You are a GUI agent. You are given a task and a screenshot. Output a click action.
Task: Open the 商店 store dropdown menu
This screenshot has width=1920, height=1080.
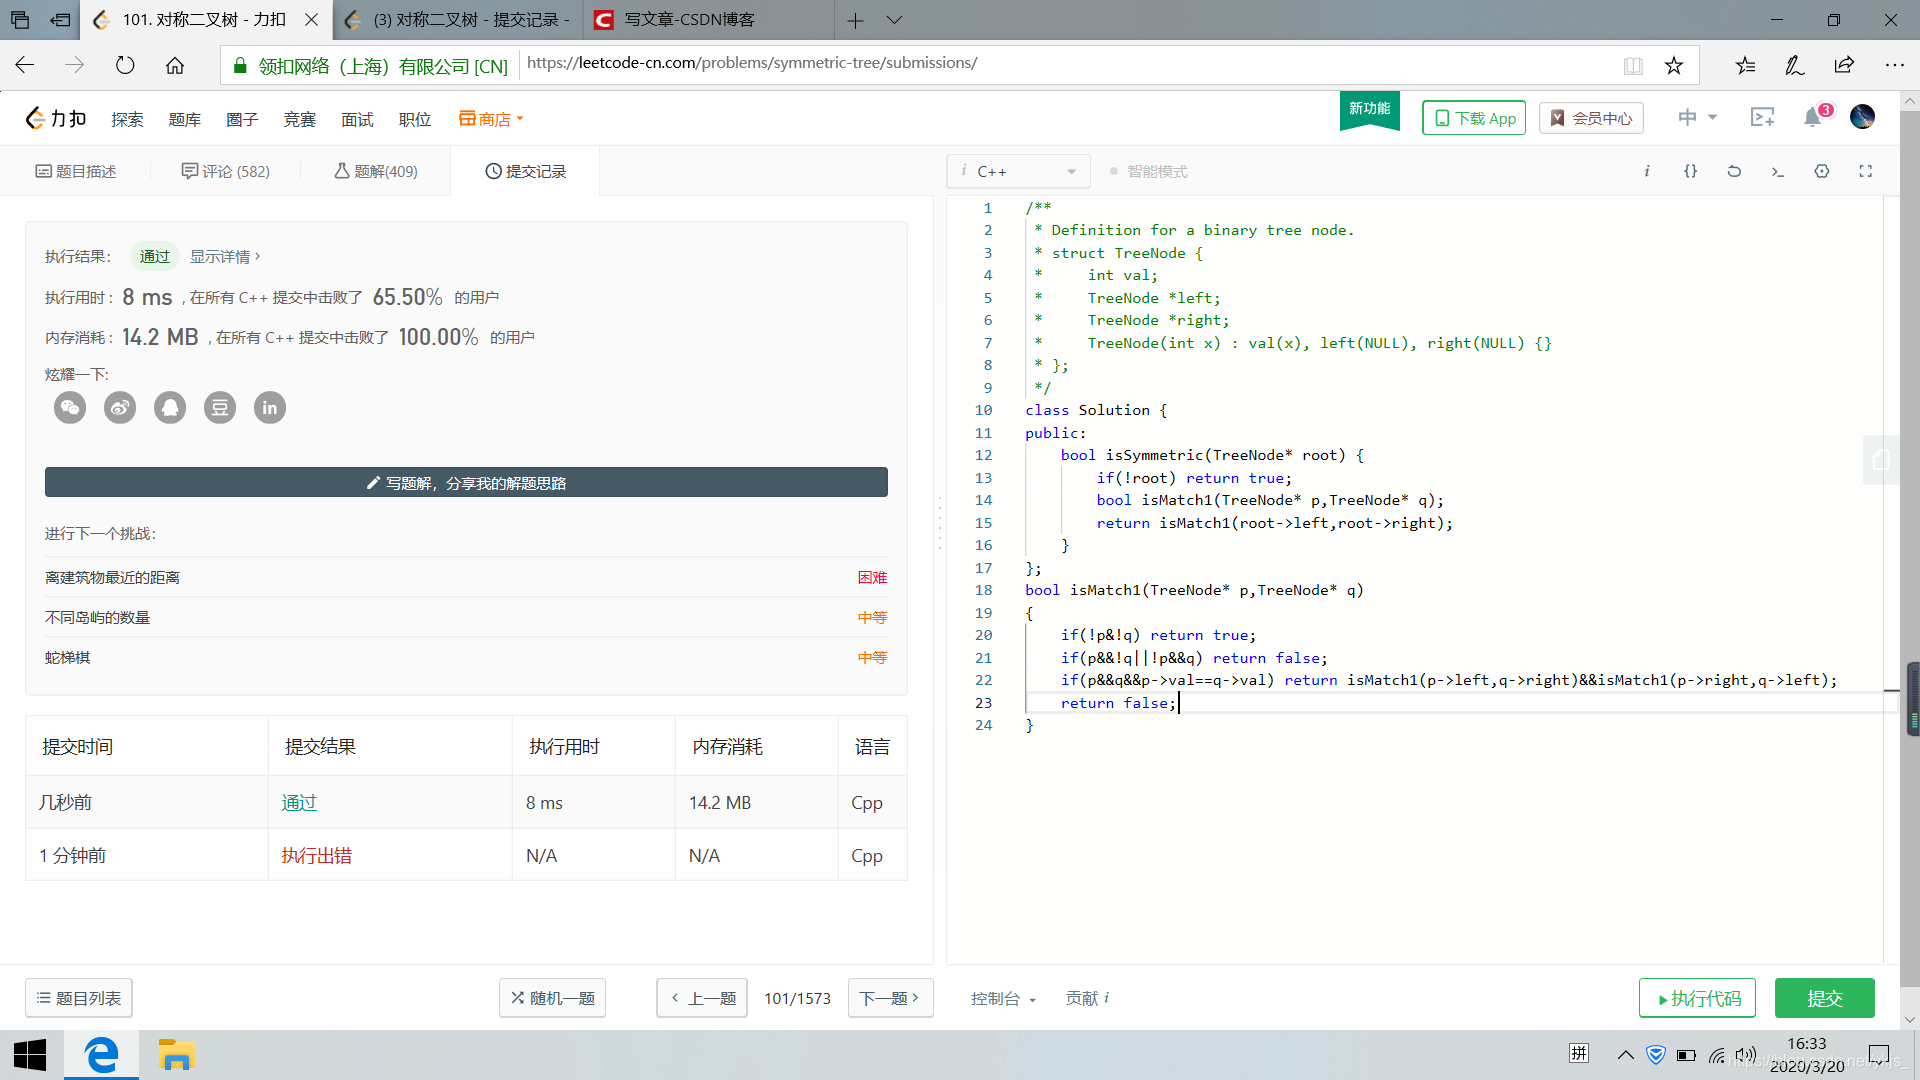point(491,119)
